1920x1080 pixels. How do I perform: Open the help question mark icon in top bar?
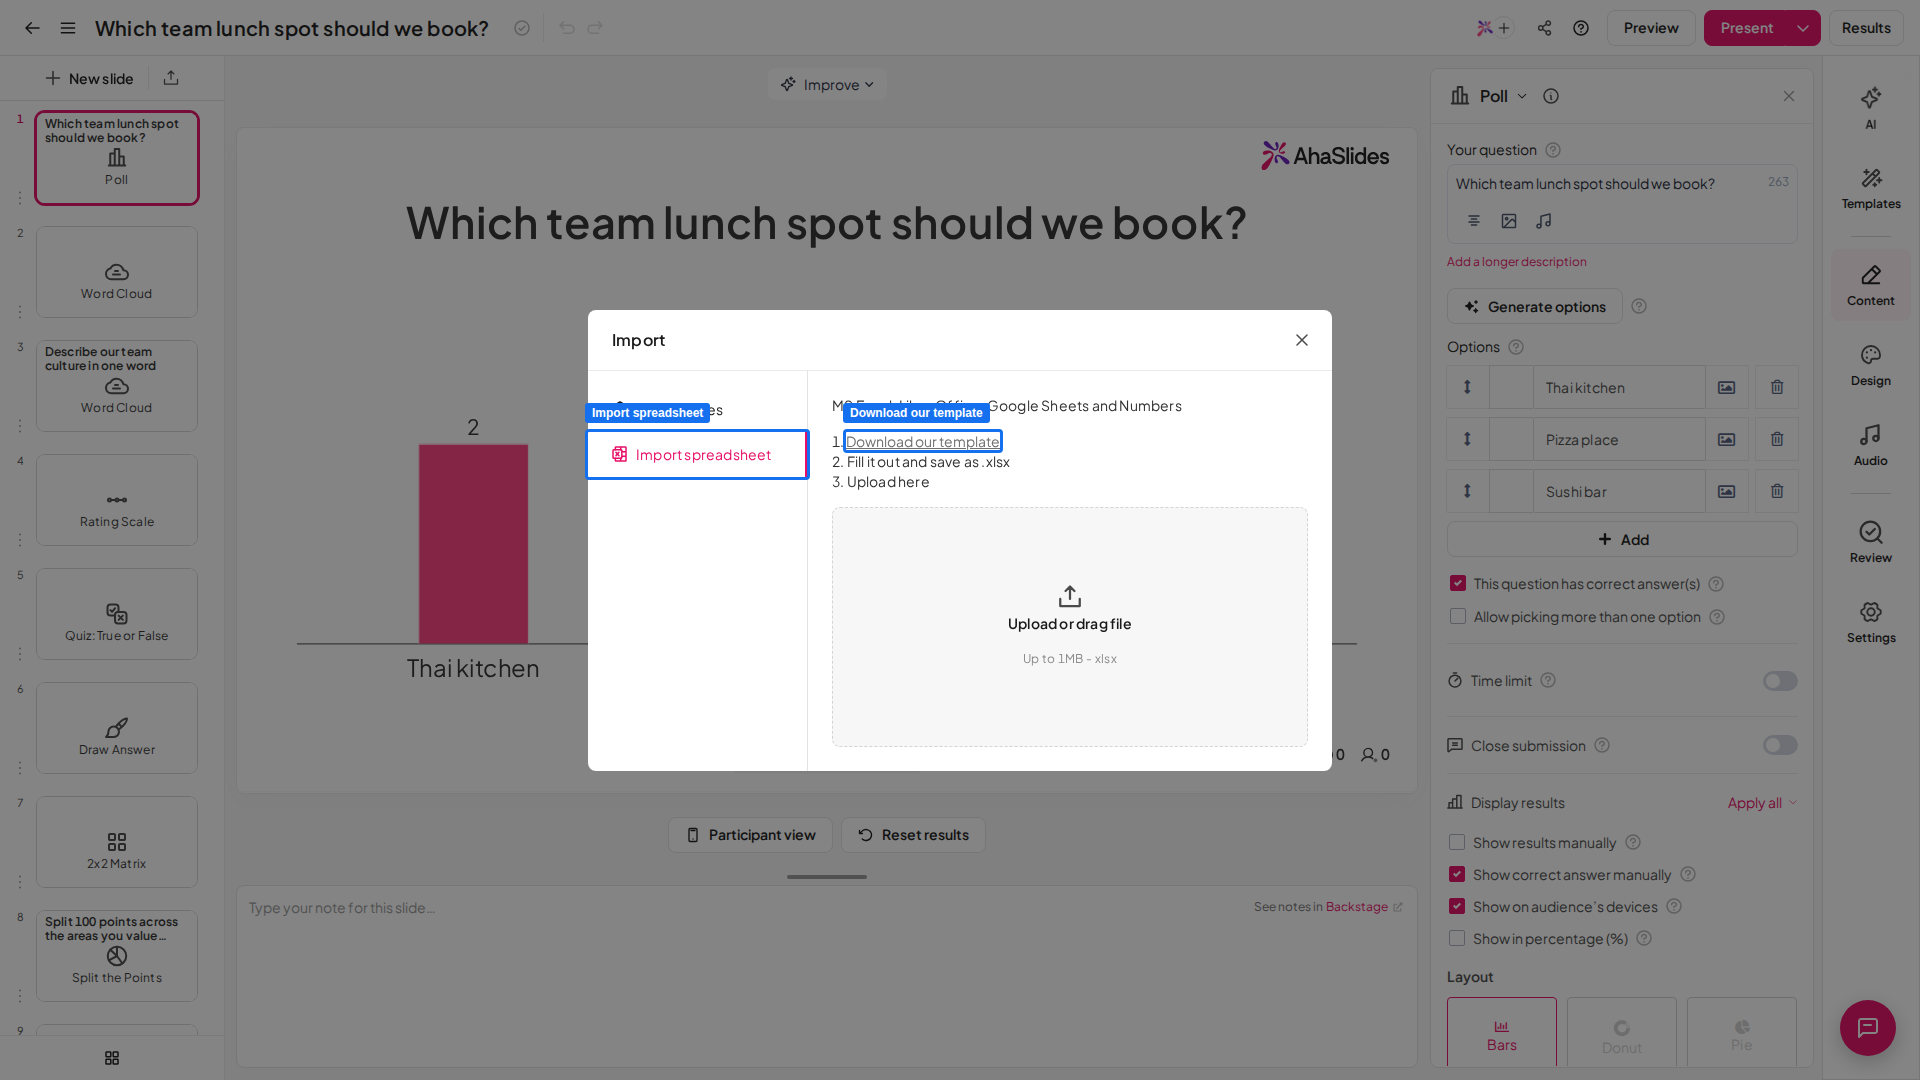click(x=1581, y=28)
